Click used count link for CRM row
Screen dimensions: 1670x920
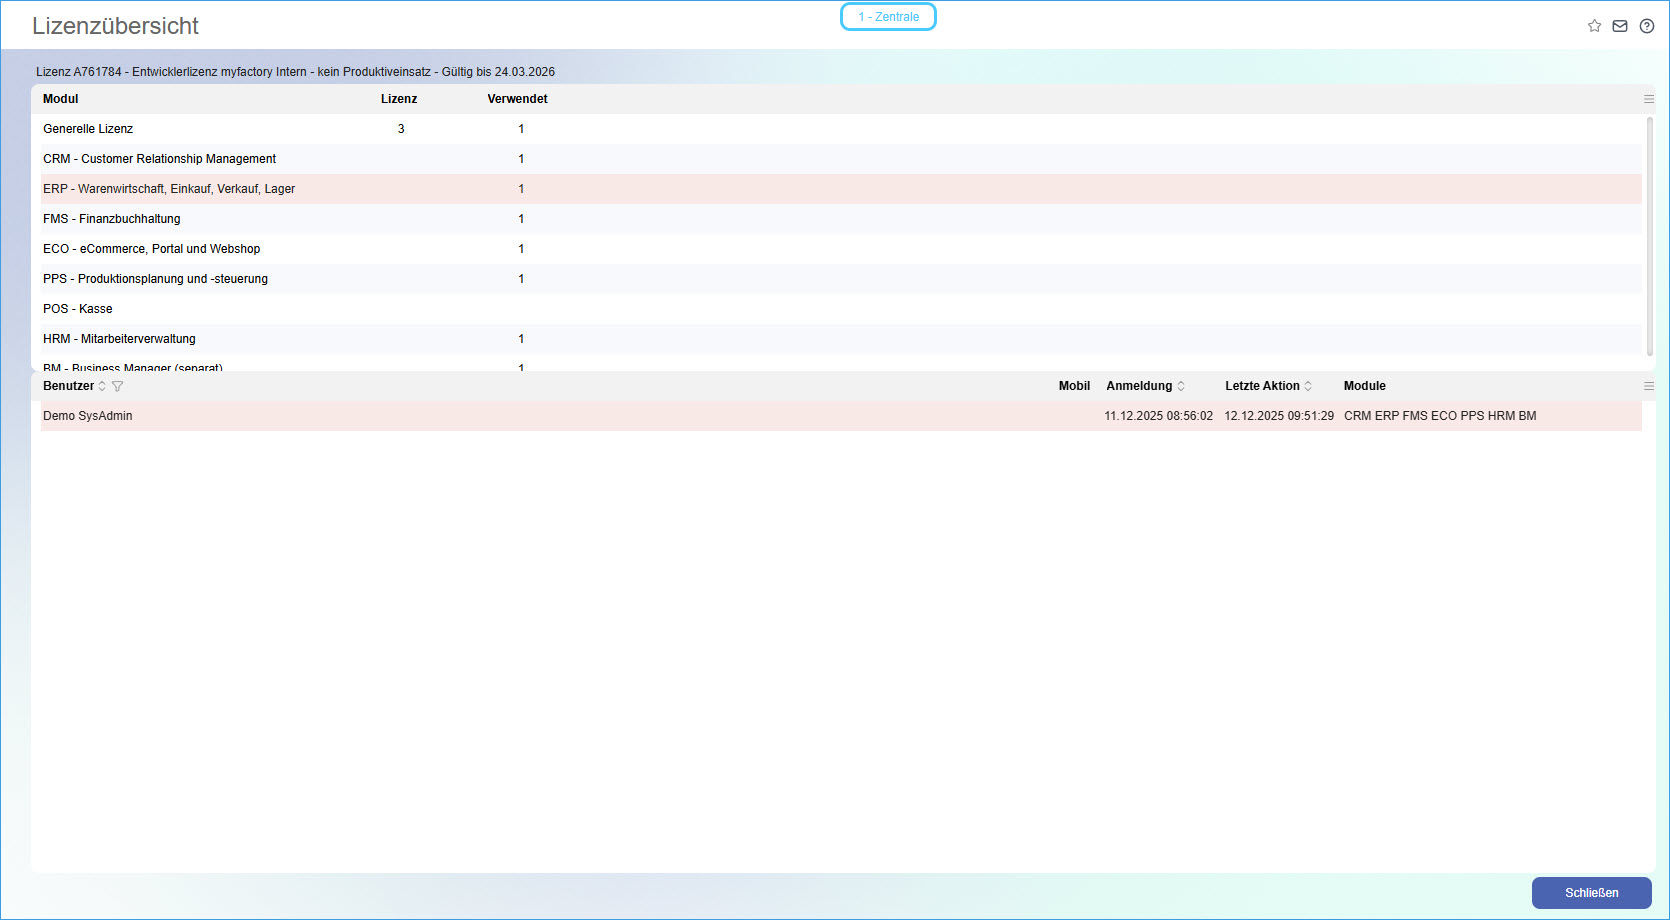[521, 159]
